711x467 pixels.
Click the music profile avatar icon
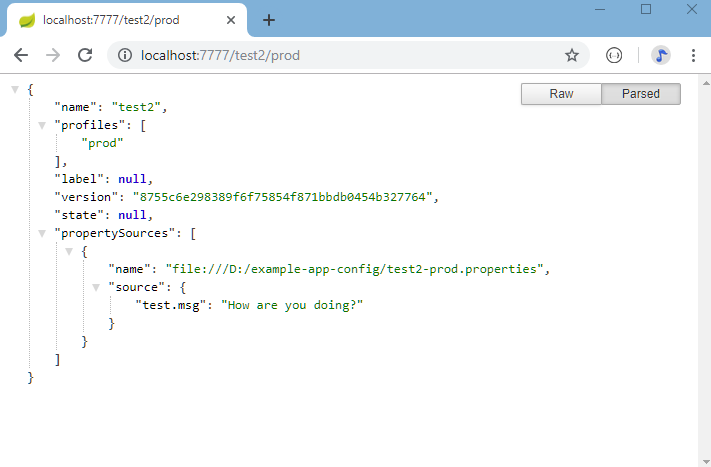click(660, 56)
